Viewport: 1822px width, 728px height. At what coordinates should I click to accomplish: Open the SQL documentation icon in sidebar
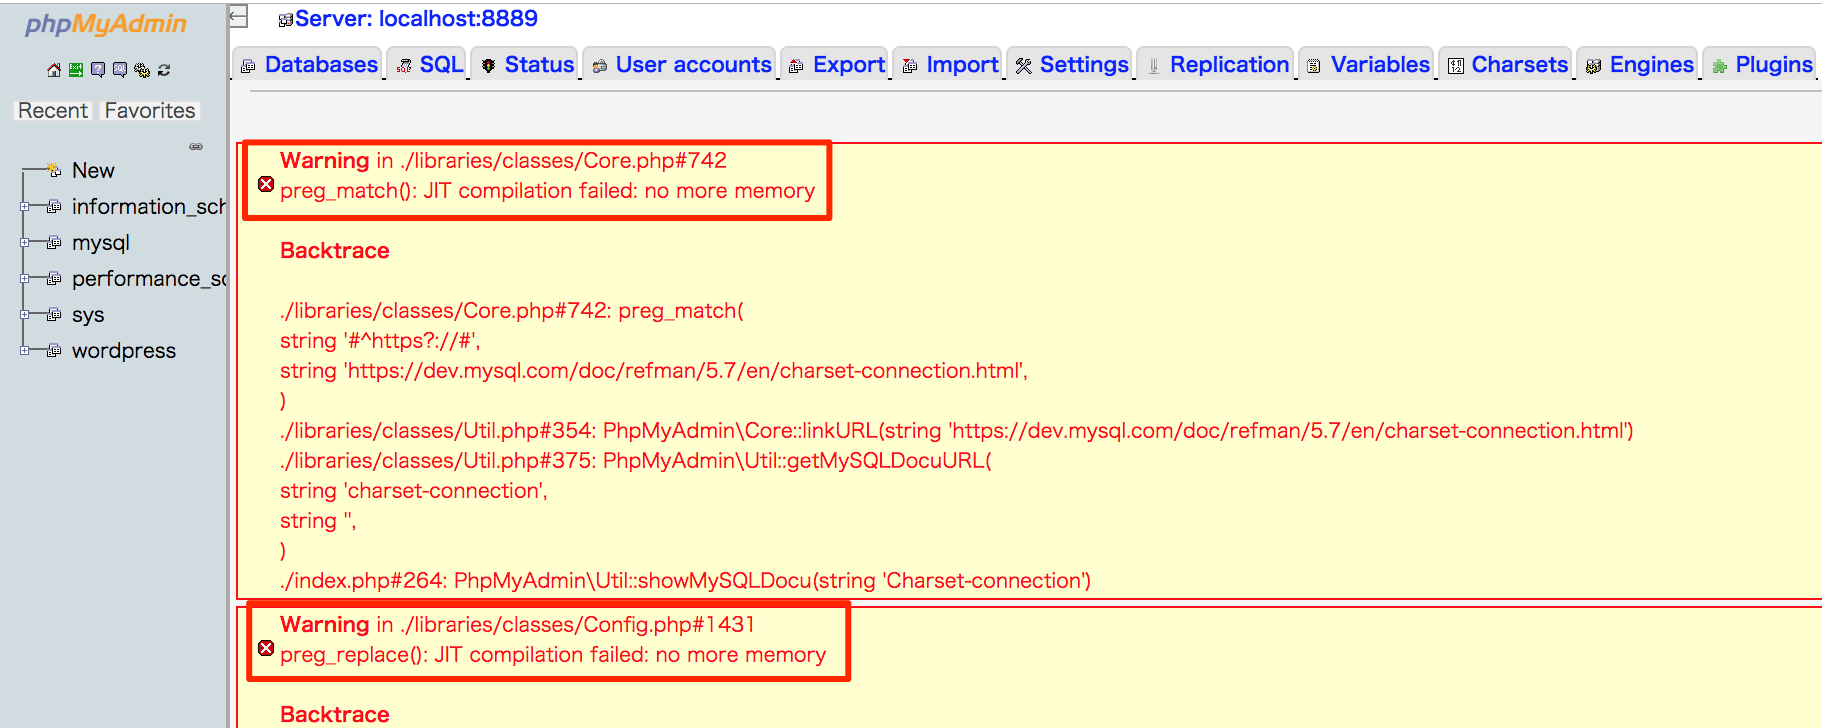(120, 70)
